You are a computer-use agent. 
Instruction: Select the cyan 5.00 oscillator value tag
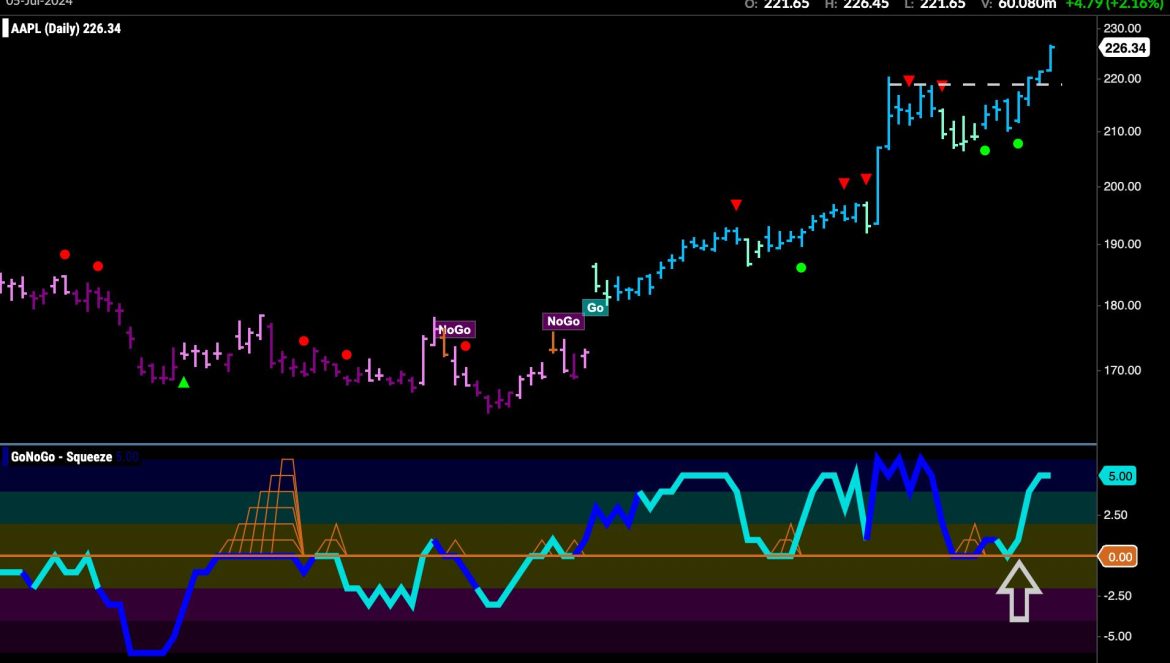click(x=1119, y=476)
